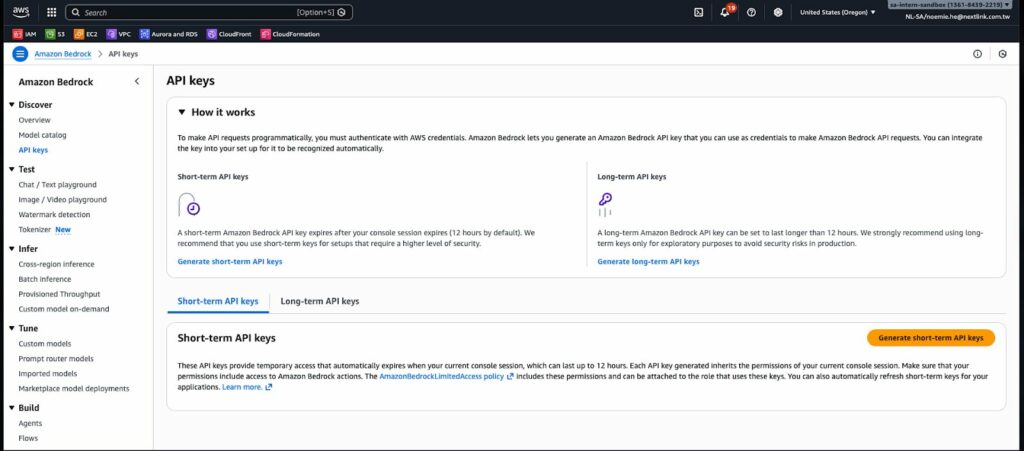Open the clock history icon at top right
The width and height of the screenshot is (1024, 451).
click(x=1002, y=54)
